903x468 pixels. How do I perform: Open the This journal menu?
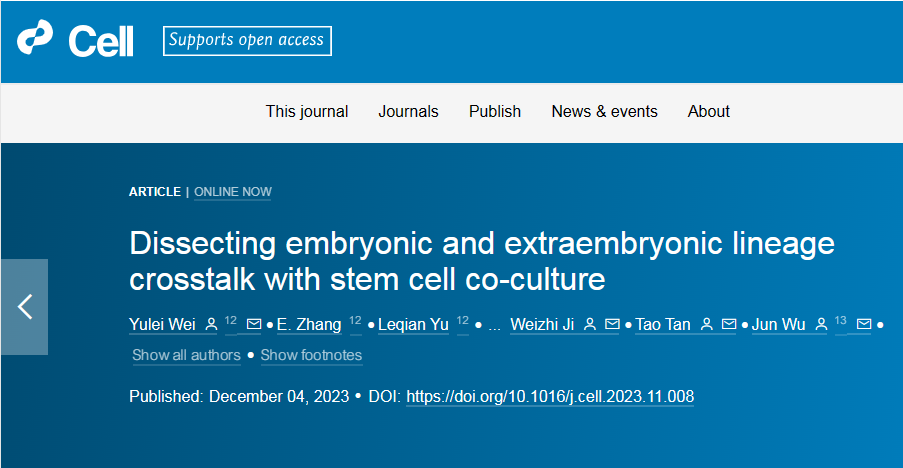click(307, 112)
